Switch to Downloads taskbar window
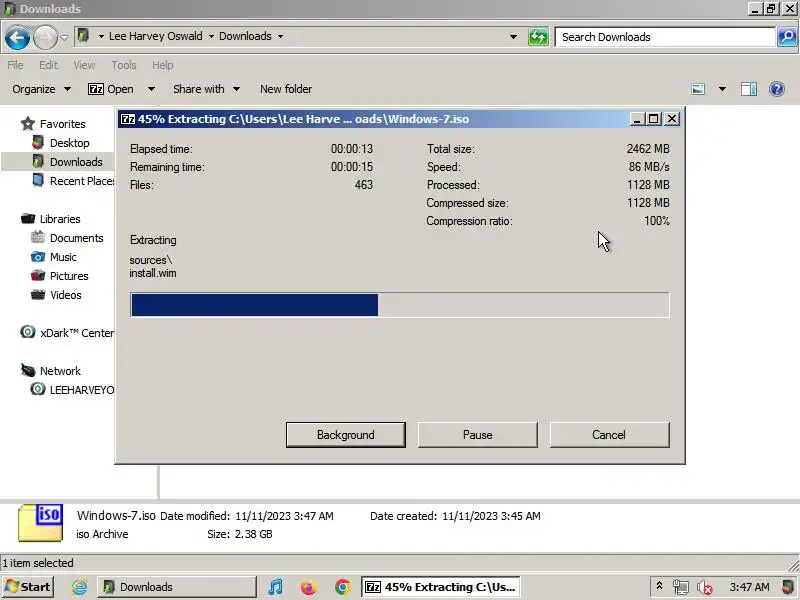Viewport: 800px width, 600px height. pyautogui.click(x=177, y=587)
